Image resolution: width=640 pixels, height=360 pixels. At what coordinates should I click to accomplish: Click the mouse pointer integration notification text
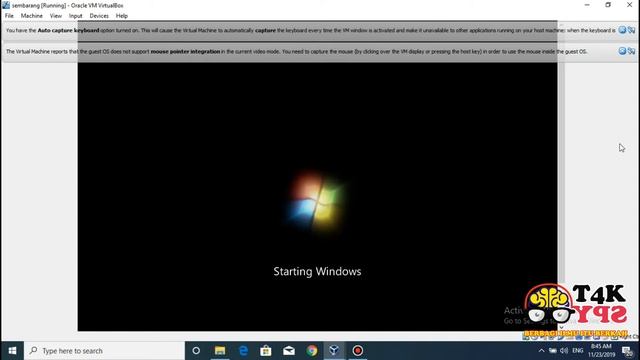coord(296,51)
